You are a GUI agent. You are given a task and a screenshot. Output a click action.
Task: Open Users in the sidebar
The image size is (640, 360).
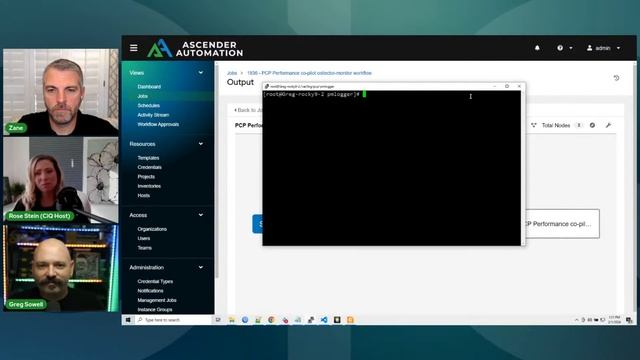(144, 238)
